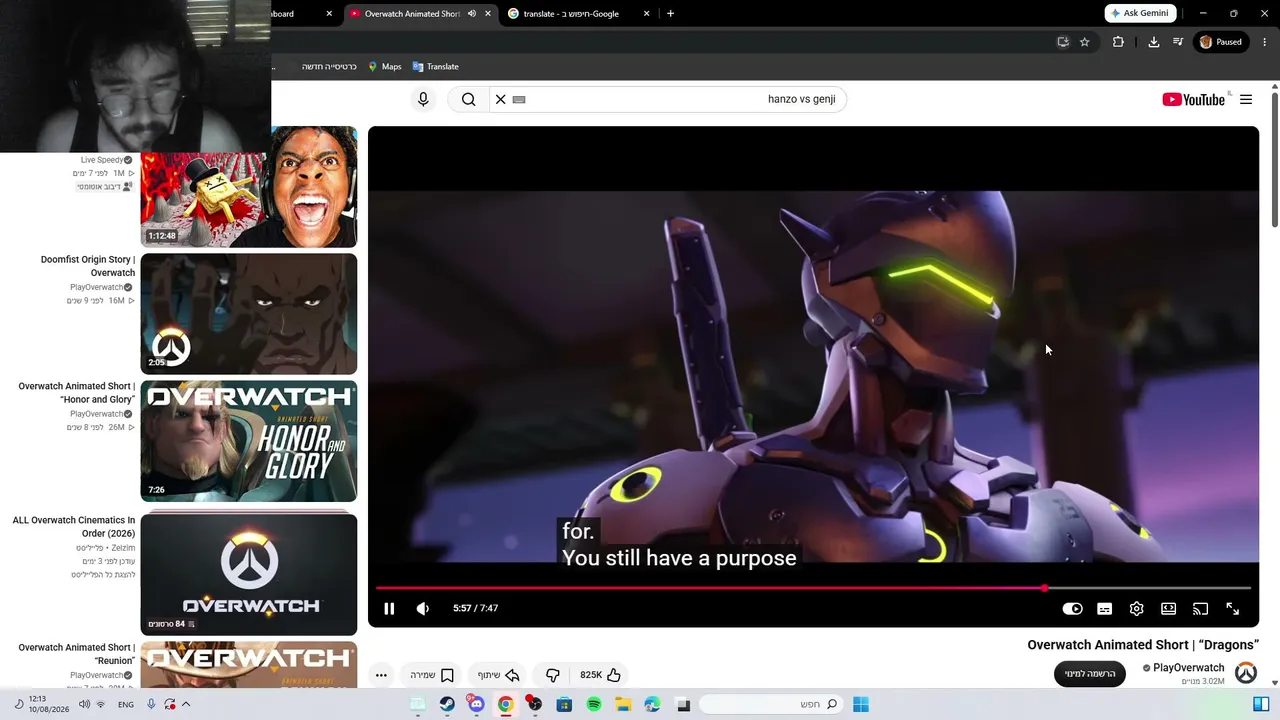
Task: Open the Translate bookmark
Action: point(435,67)
